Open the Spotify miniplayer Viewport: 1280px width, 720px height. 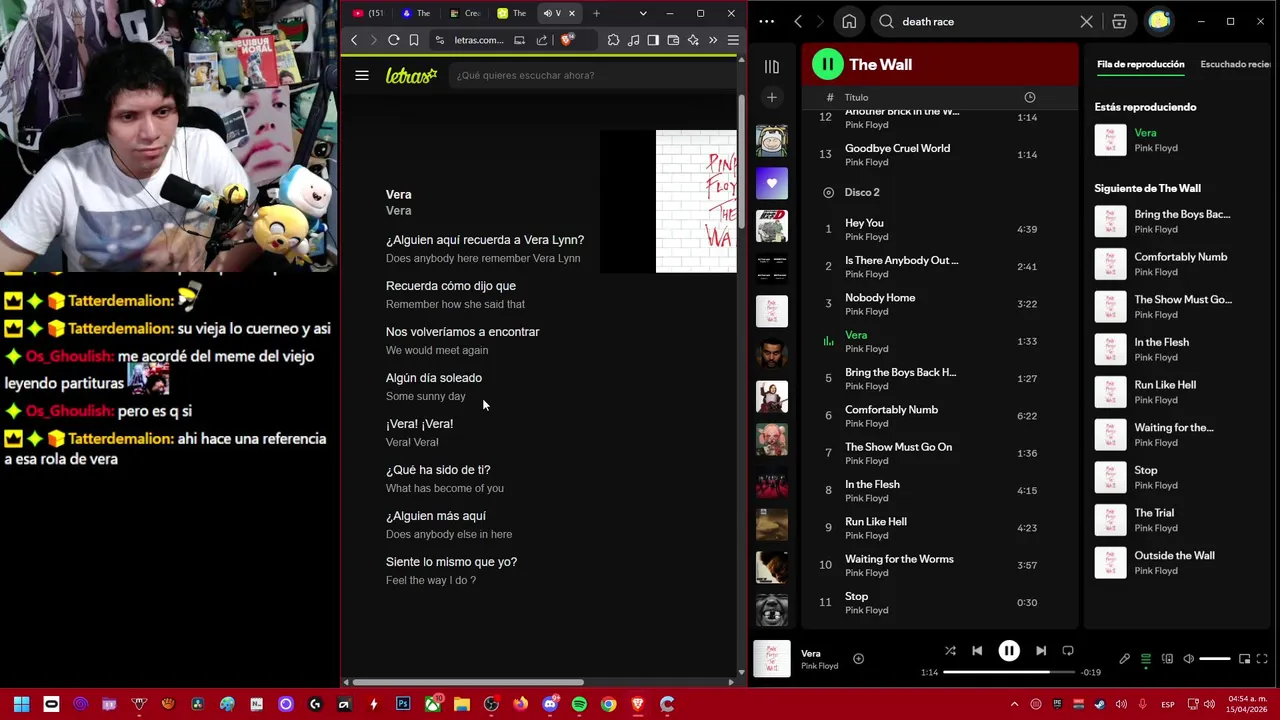tap(1244, 659)
